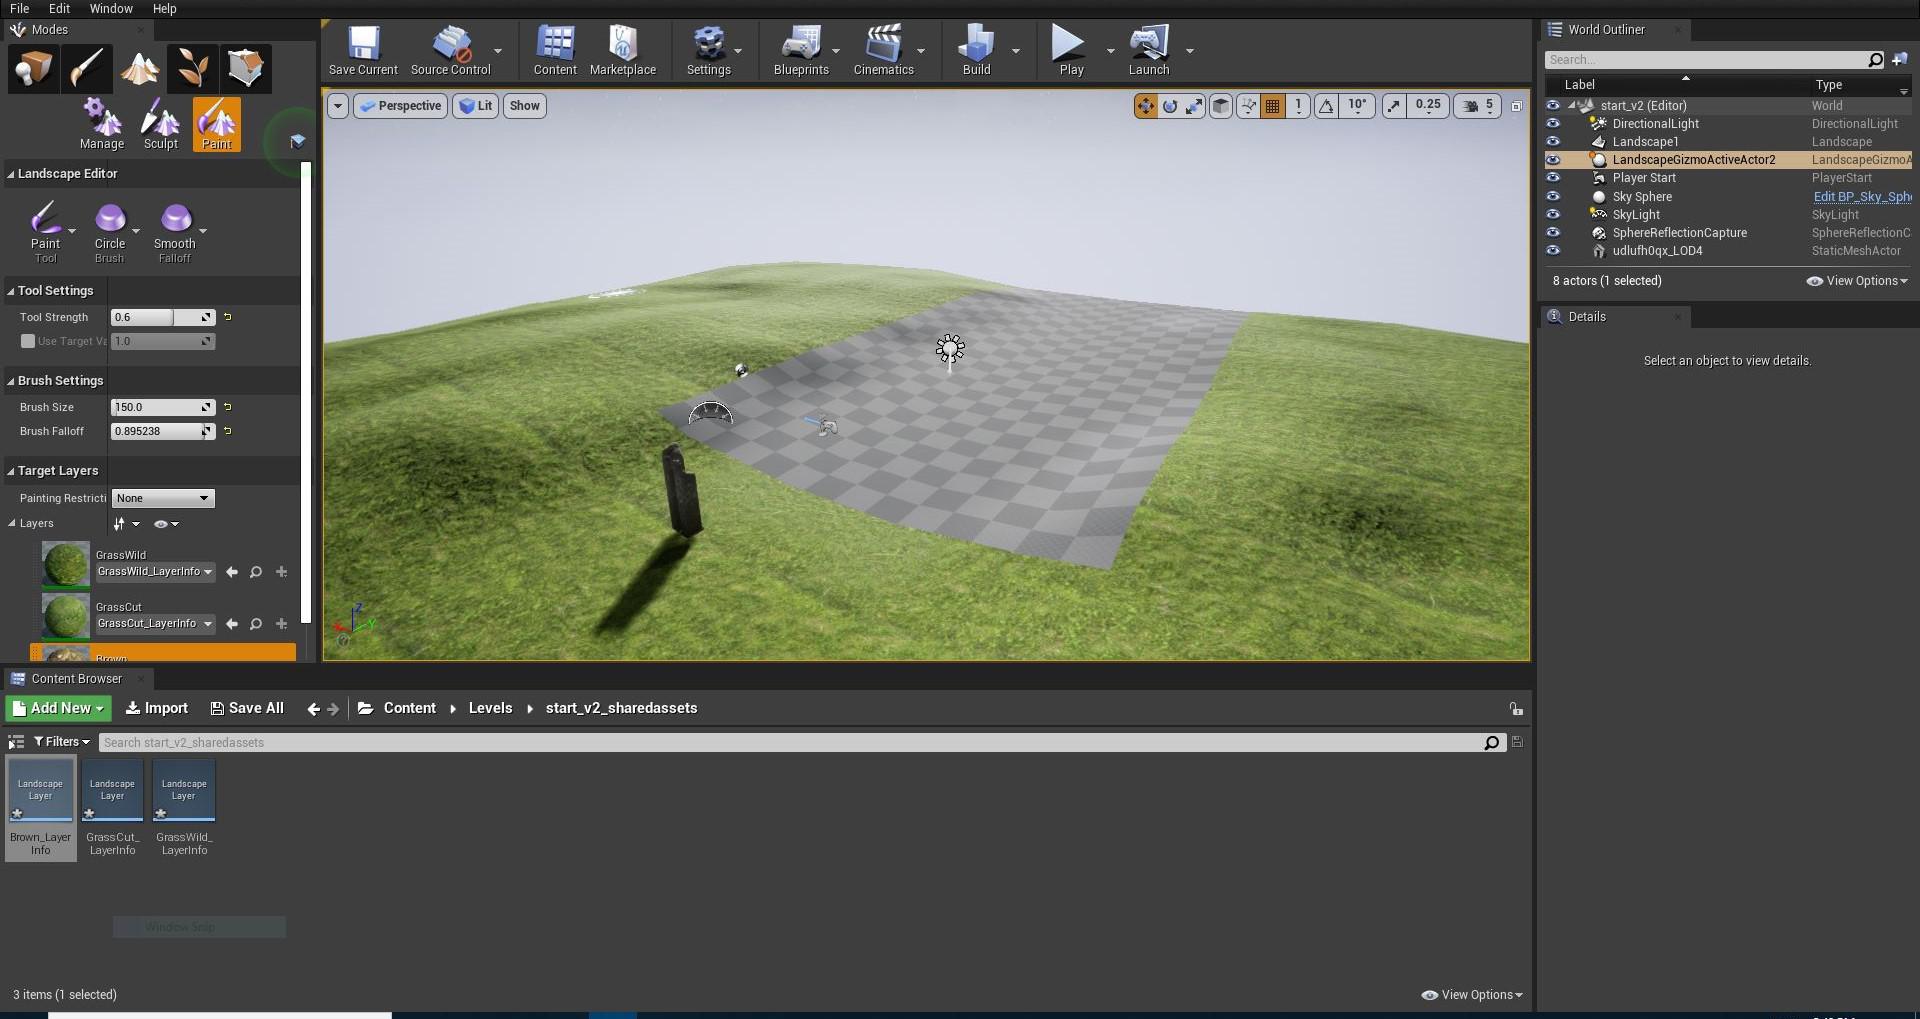This screenshot has width=1920, height=1019.
Task: Adjust the Brush Size slider
Action: 160,406
